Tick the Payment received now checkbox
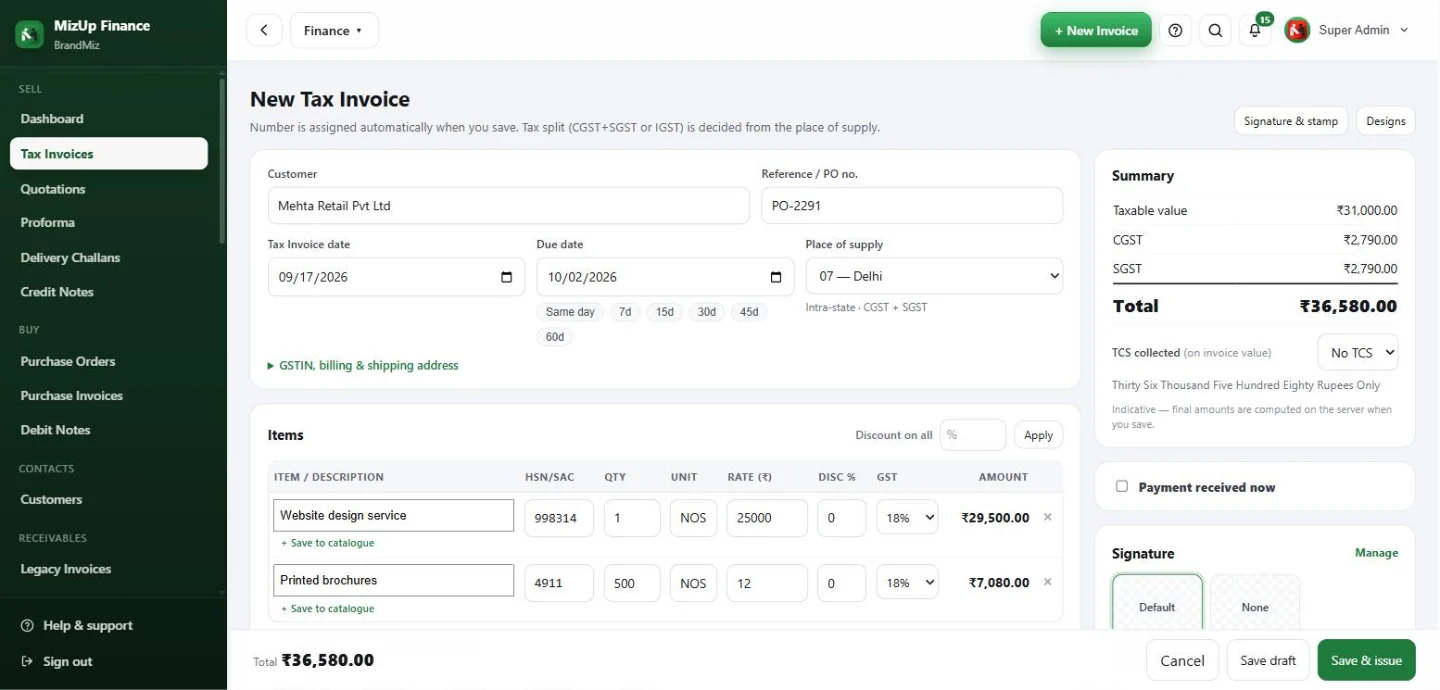 (1122, 486)
